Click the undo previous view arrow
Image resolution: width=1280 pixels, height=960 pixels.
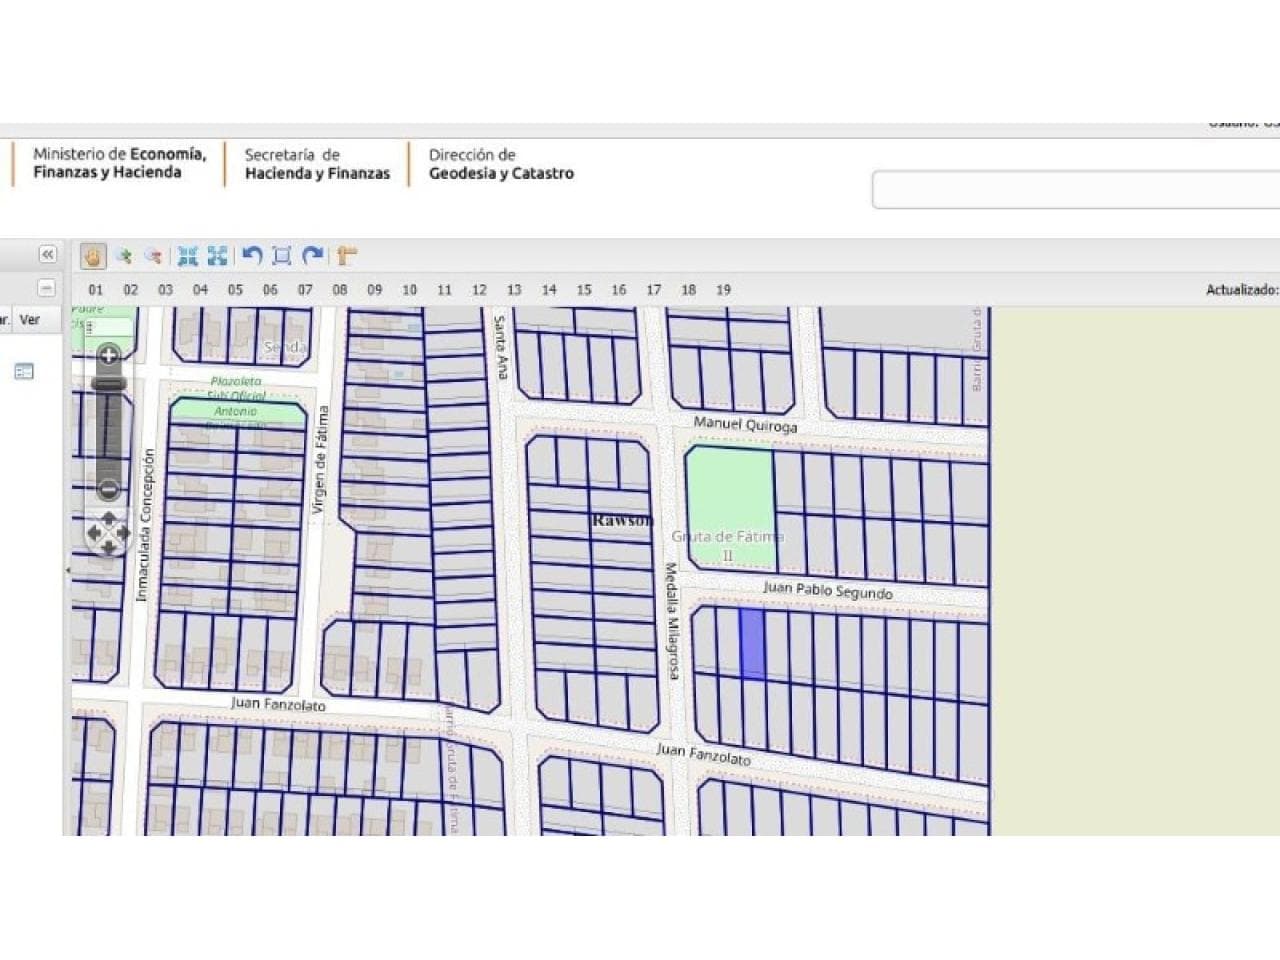point(252,256)
